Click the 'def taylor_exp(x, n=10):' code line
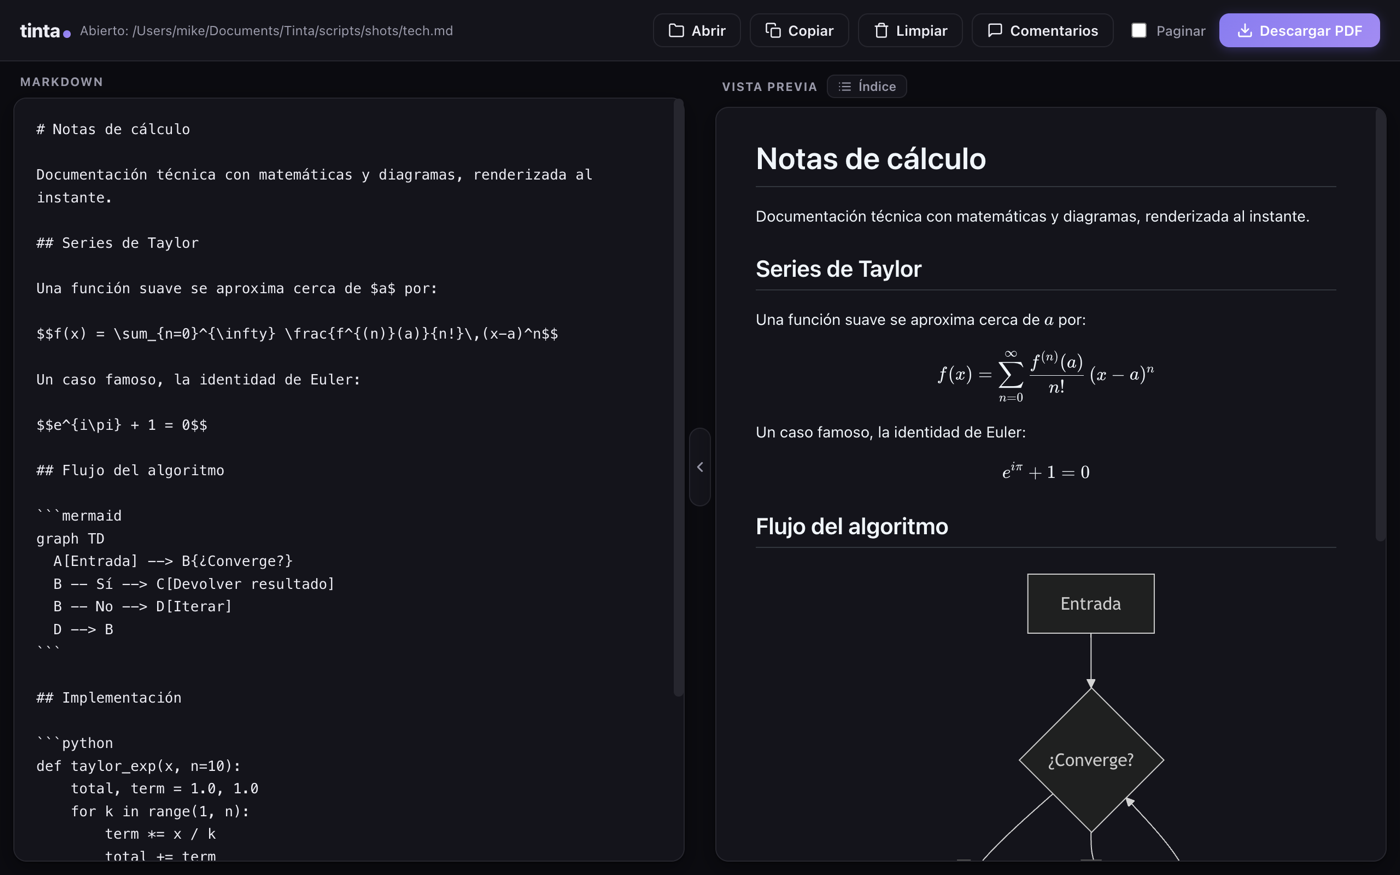Screen dimensions: 1400x875 tap(139, 766)
